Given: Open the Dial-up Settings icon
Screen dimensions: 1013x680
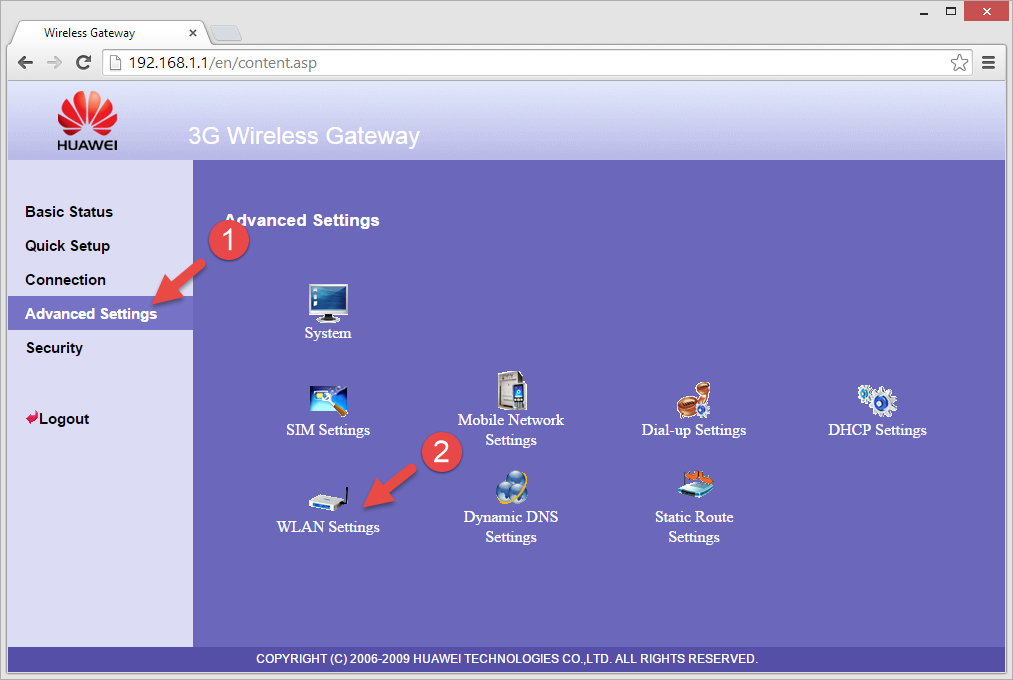Looking at the screenshot, I should 694,400.
